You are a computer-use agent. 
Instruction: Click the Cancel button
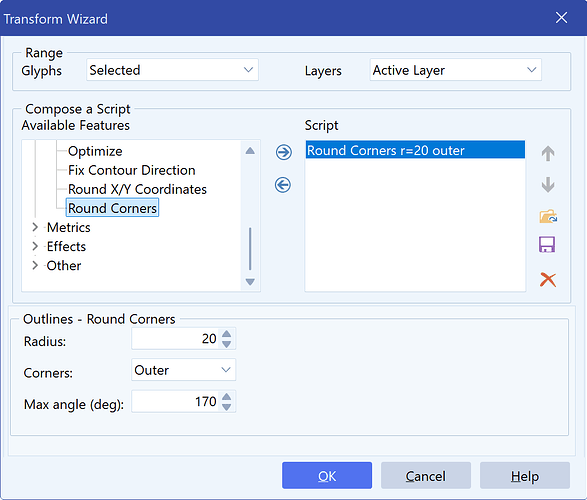point(426,476)
